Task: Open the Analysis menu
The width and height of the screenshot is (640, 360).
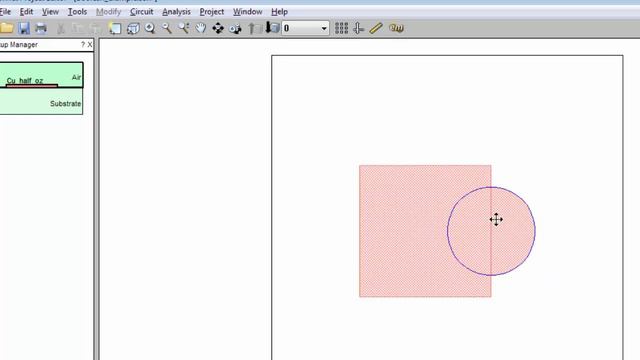Action: (x=176, y=12)
